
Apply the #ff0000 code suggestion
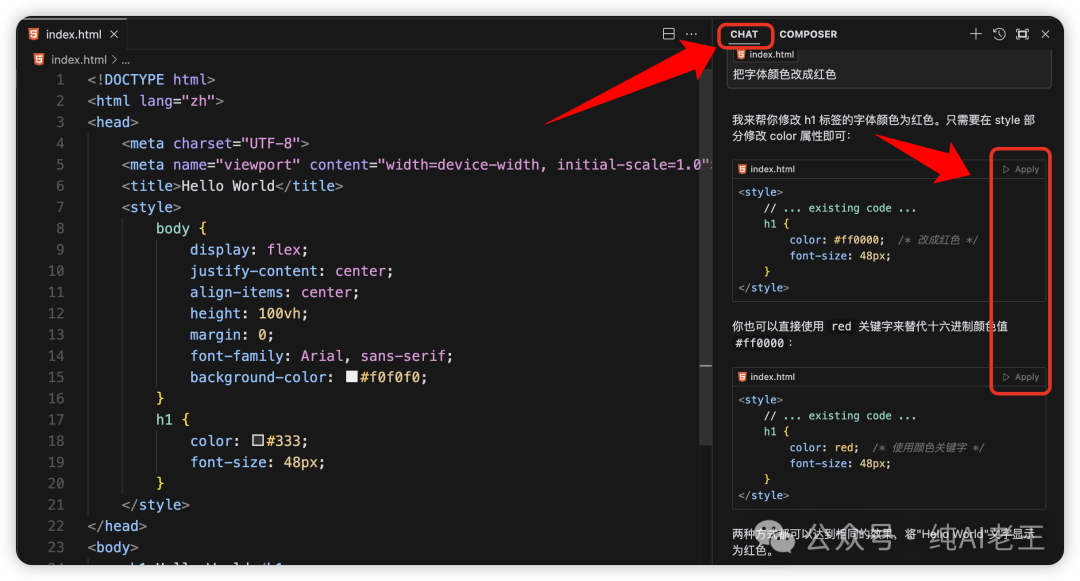(1021, 170)
